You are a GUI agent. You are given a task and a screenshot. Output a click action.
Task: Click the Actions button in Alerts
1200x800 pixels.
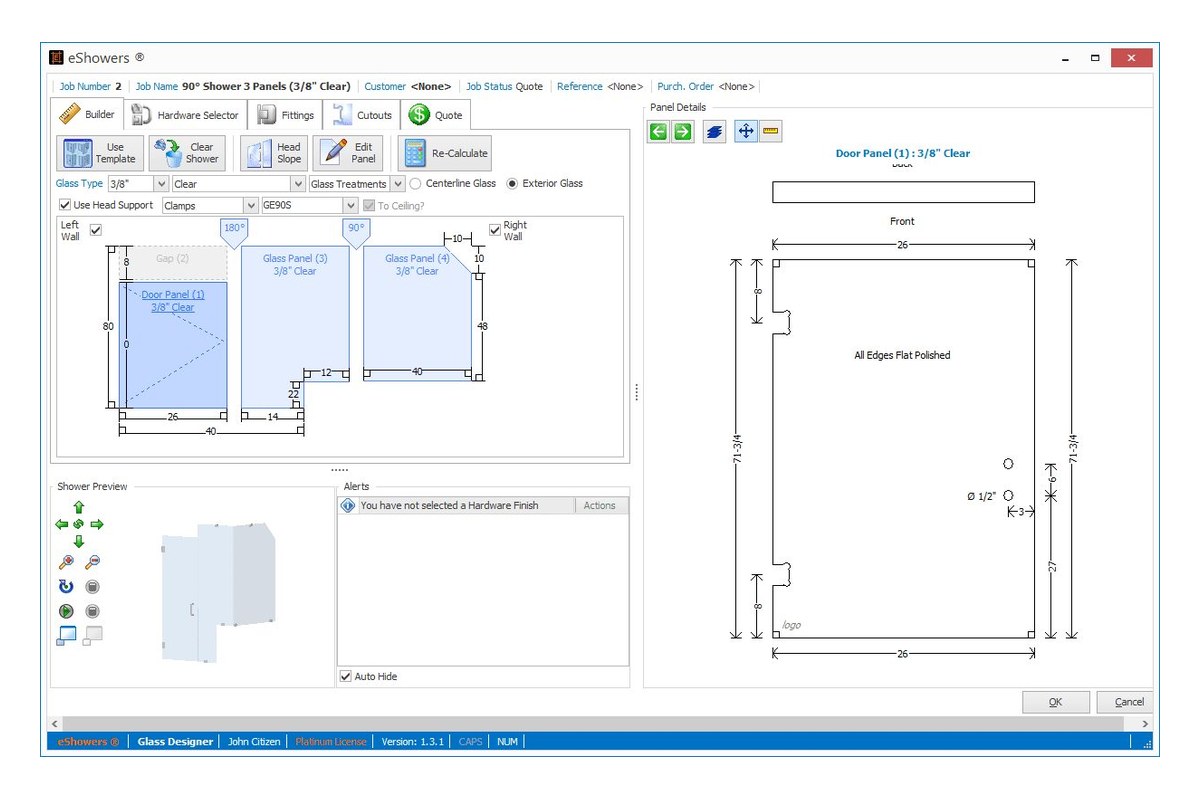[600, 506]
